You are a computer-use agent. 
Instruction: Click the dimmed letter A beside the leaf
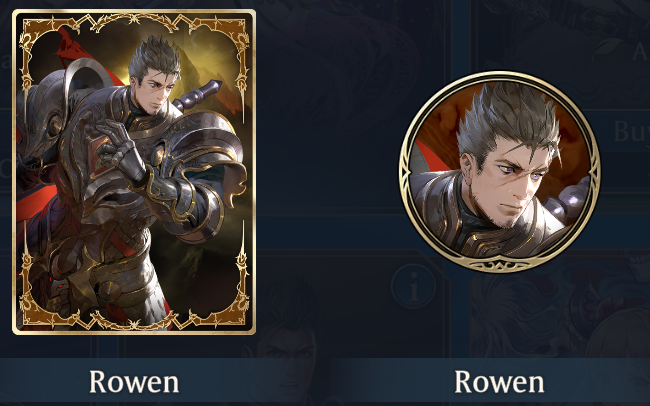click(640, 53)
